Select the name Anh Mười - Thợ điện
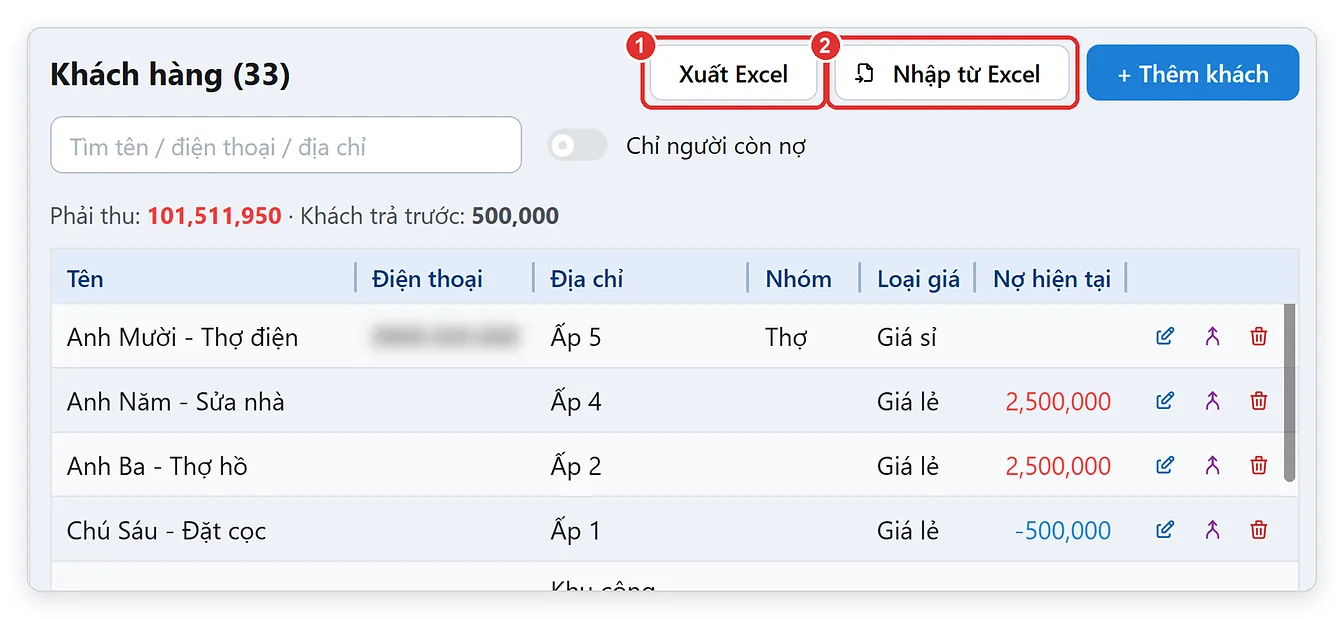The image size is (1344, 619). pyautogui.click(x=182, y=337)
